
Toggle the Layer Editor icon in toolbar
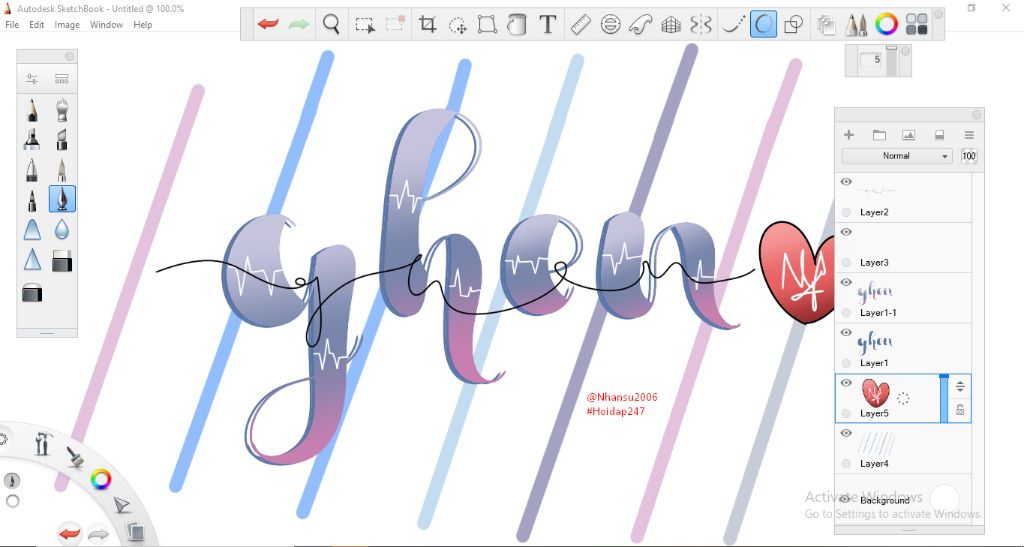(x=826, y=25)
